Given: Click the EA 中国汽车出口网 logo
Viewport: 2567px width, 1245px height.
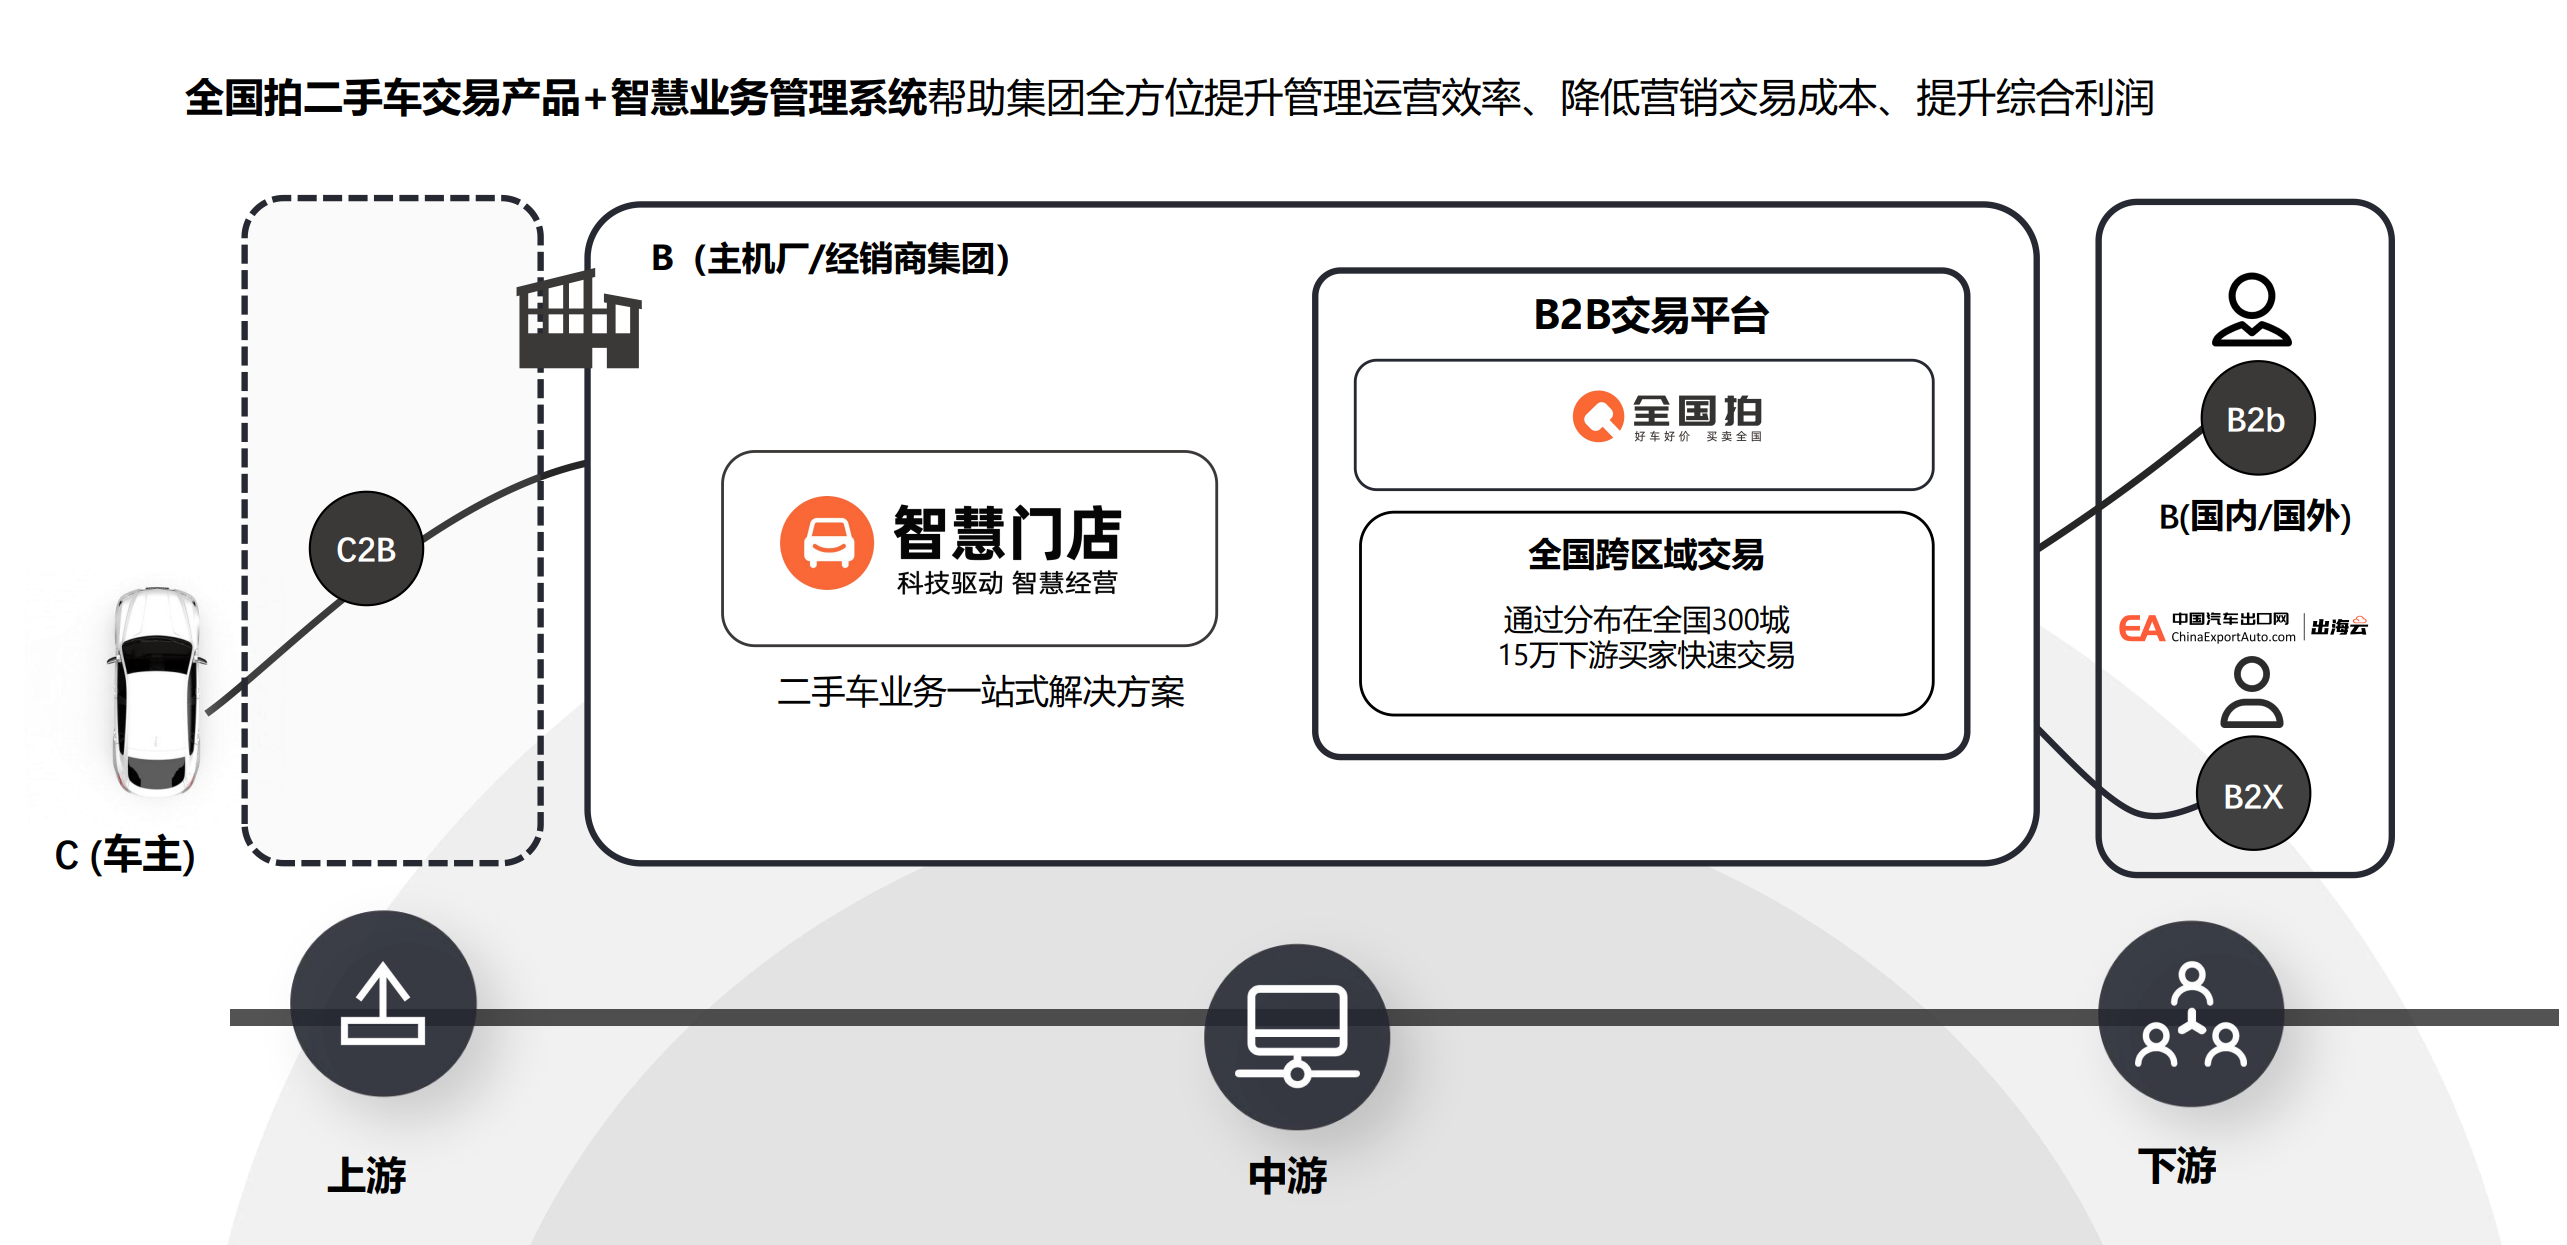Looking at the screenshot, I should click(x=2206, y=628).
